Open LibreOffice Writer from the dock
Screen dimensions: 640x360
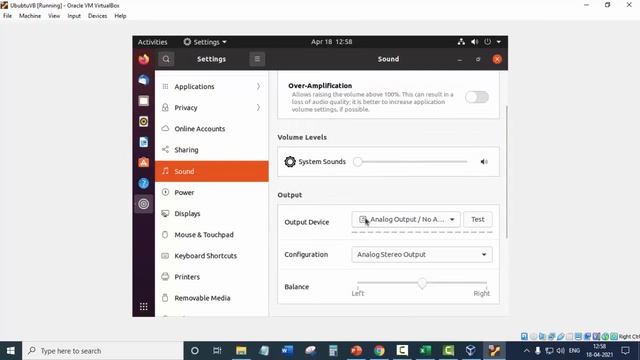(144, 142)
